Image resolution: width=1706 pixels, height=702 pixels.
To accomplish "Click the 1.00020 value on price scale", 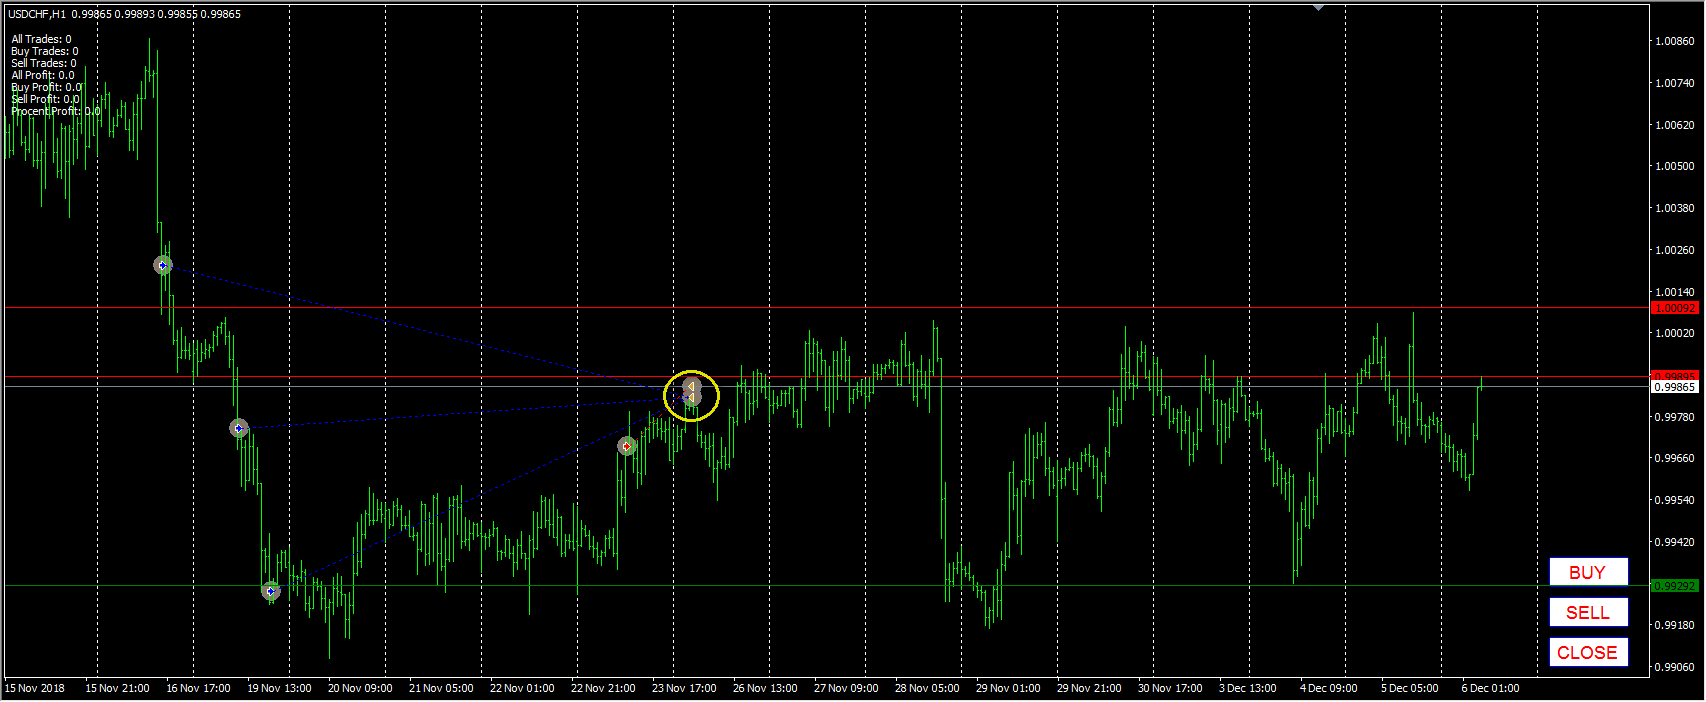I will (x=1675, y=333).
